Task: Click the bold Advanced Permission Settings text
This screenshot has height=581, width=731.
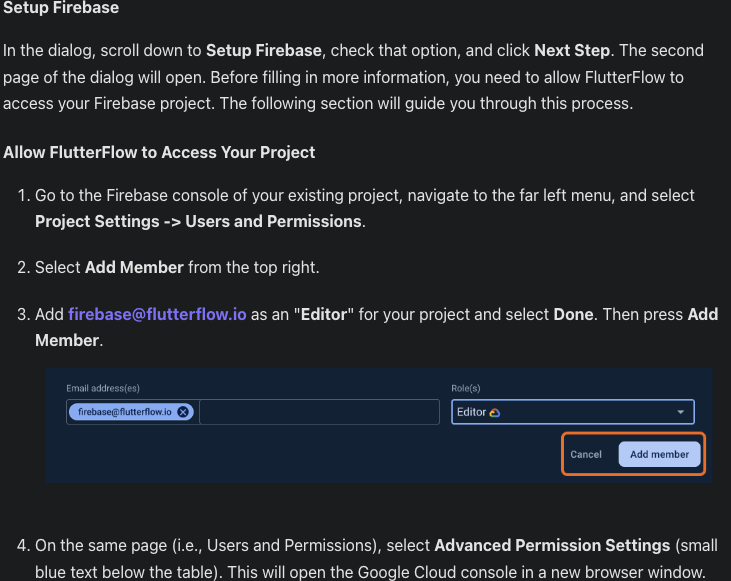Action: (x=552, y=545)
